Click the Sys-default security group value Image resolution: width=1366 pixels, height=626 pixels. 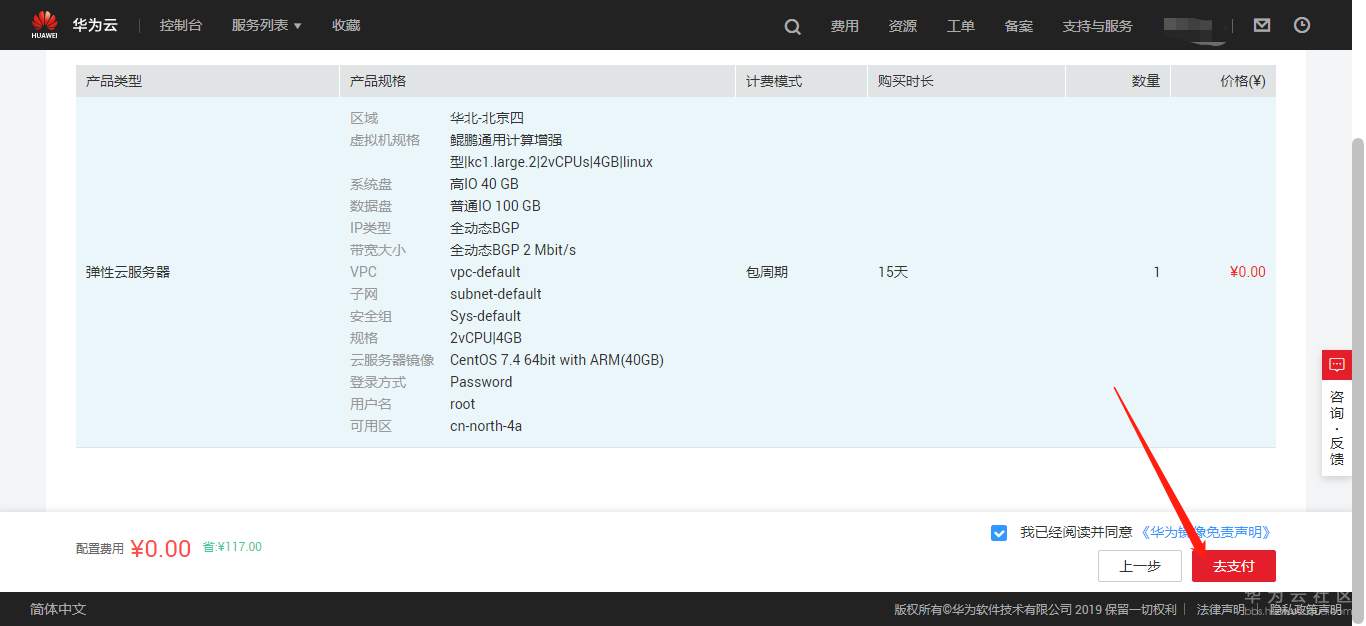pyautogui.click(x=485, y=316)
